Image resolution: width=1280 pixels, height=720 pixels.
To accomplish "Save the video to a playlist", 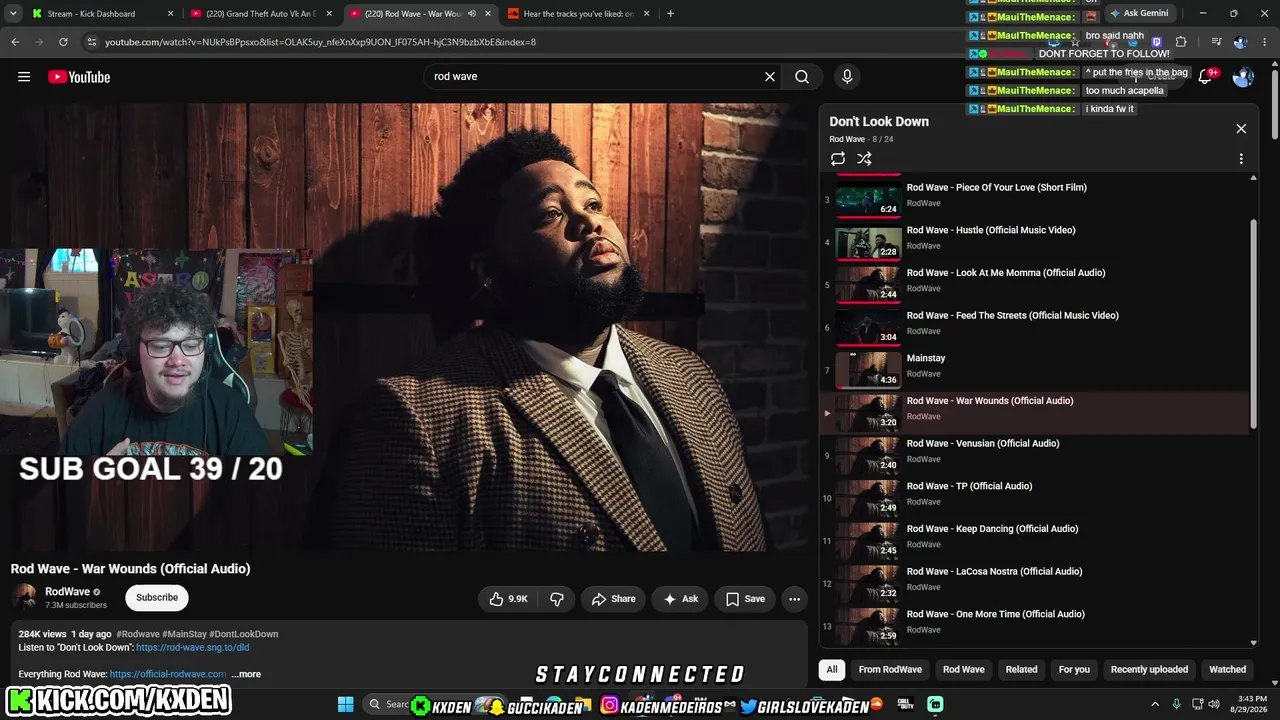I will click(x=745, y=599).
